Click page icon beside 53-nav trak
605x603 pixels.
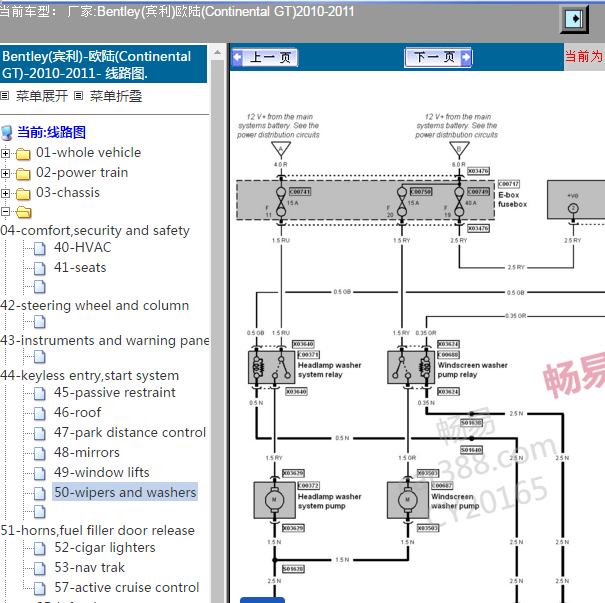[x=40, y=569]
